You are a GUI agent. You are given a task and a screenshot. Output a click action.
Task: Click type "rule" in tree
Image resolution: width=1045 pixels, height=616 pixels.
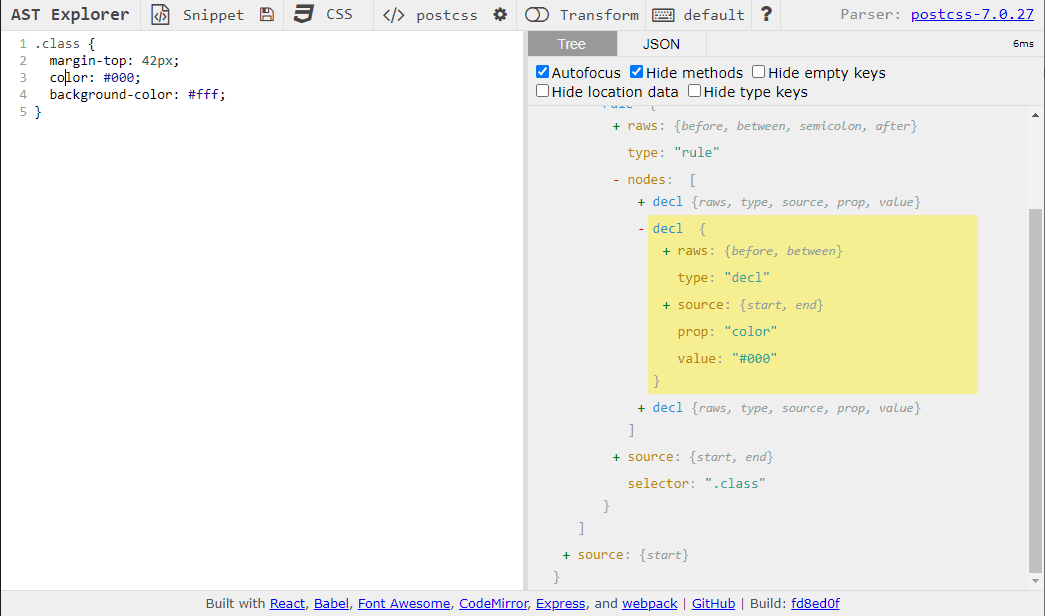pyautogui.click(x=697, y=153)
